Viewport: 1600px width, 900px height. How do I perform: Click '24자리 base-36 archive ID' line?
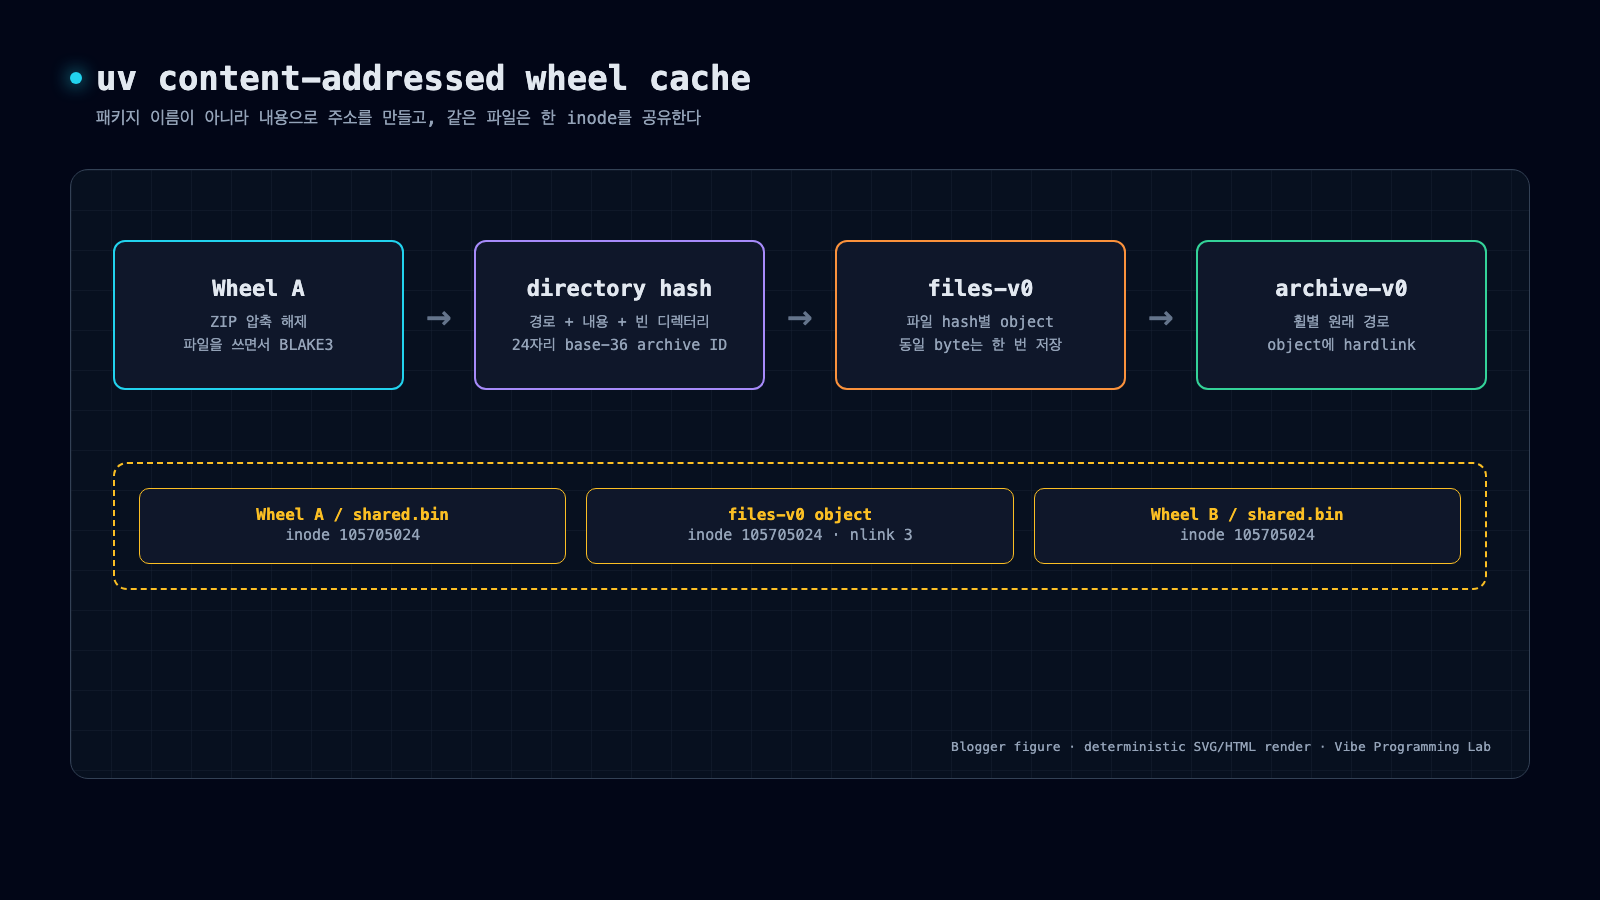pyautogui.click(x=619, y=345)
